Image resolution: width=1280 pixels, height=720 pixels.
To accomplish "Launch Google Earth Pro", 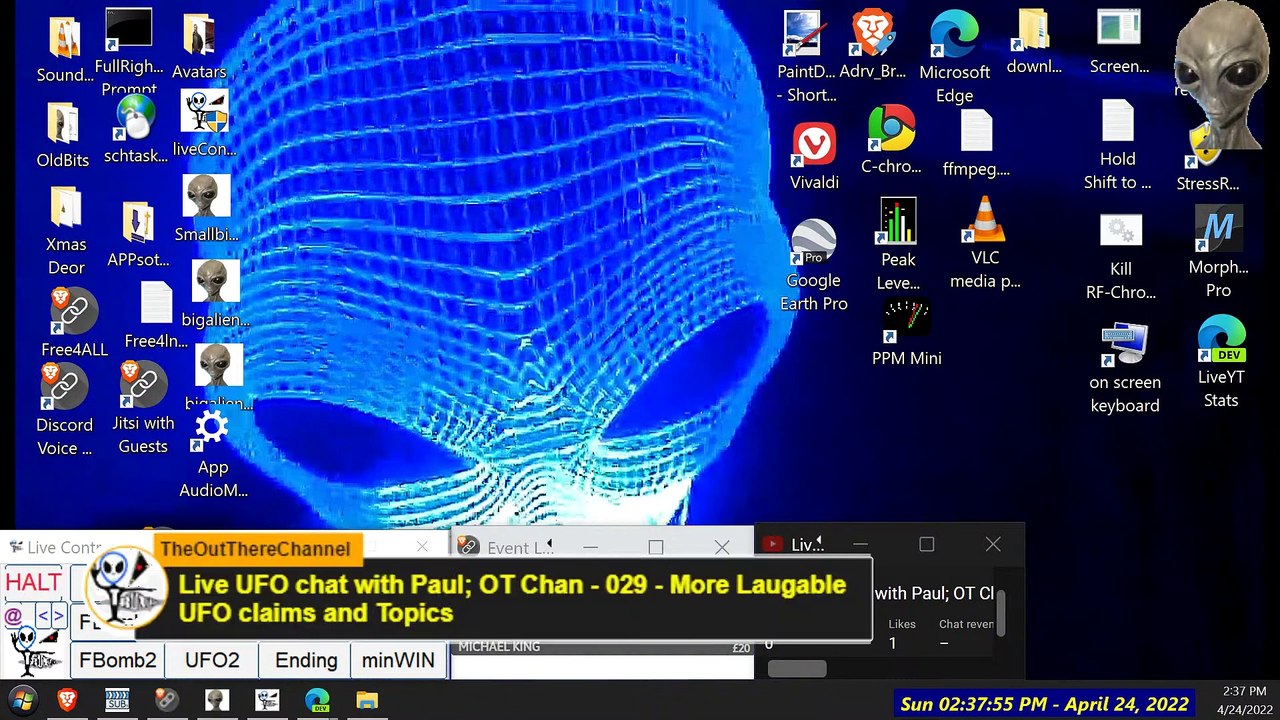I will tap(814, 266).
